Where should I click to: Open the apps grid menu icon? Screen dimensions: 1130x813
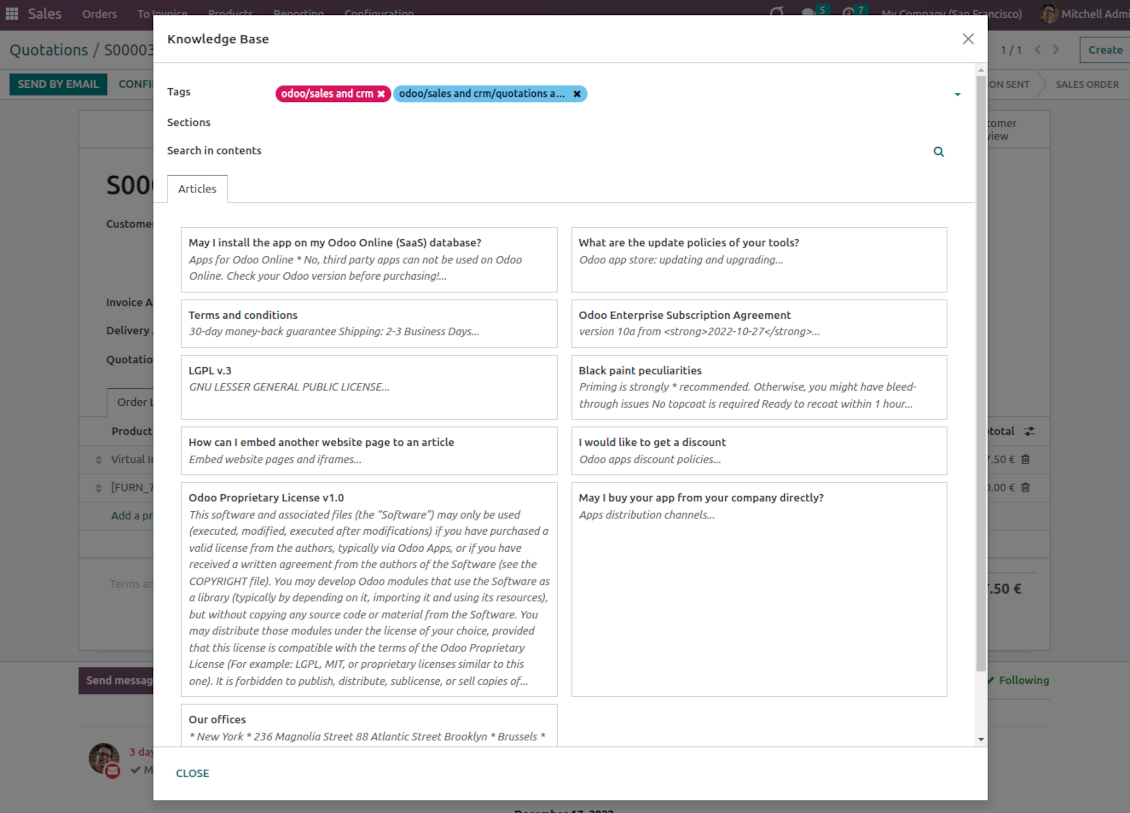pos(12,14)
